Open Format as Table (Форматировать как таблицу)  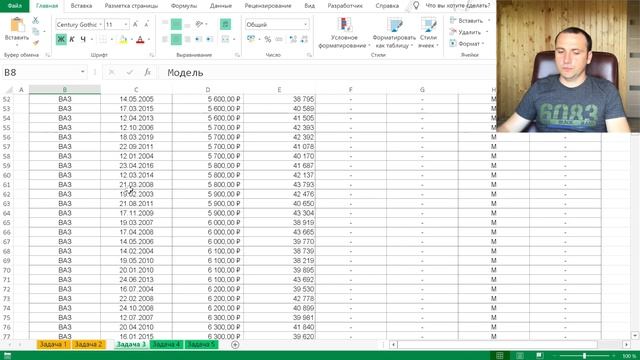394,33
